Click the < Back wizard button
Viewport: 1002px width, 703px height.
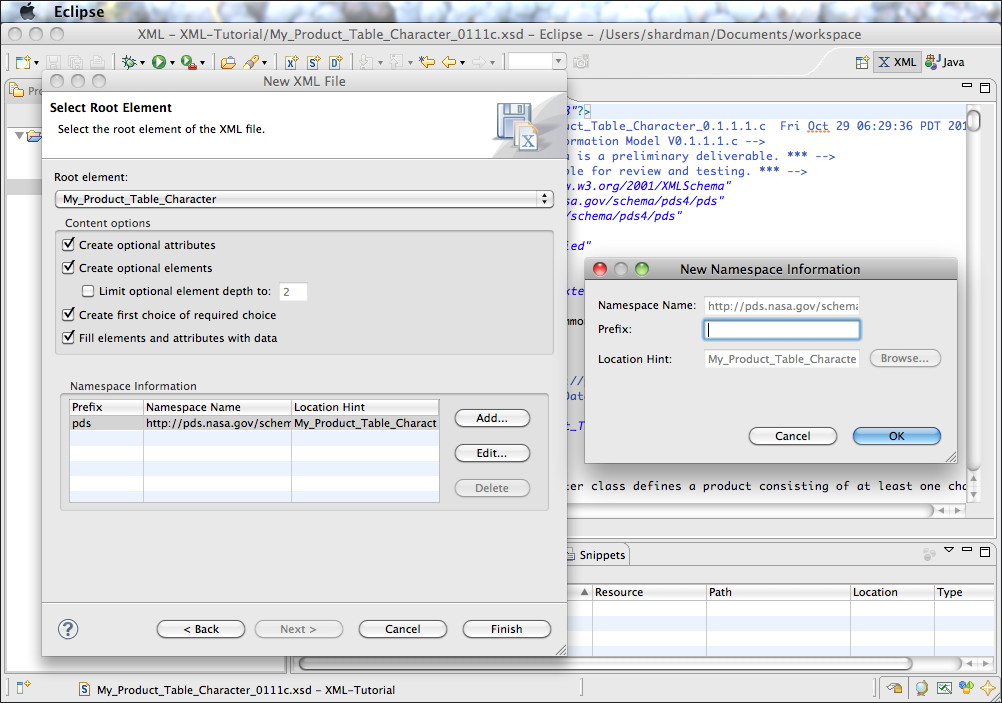[x=201, y=629]
